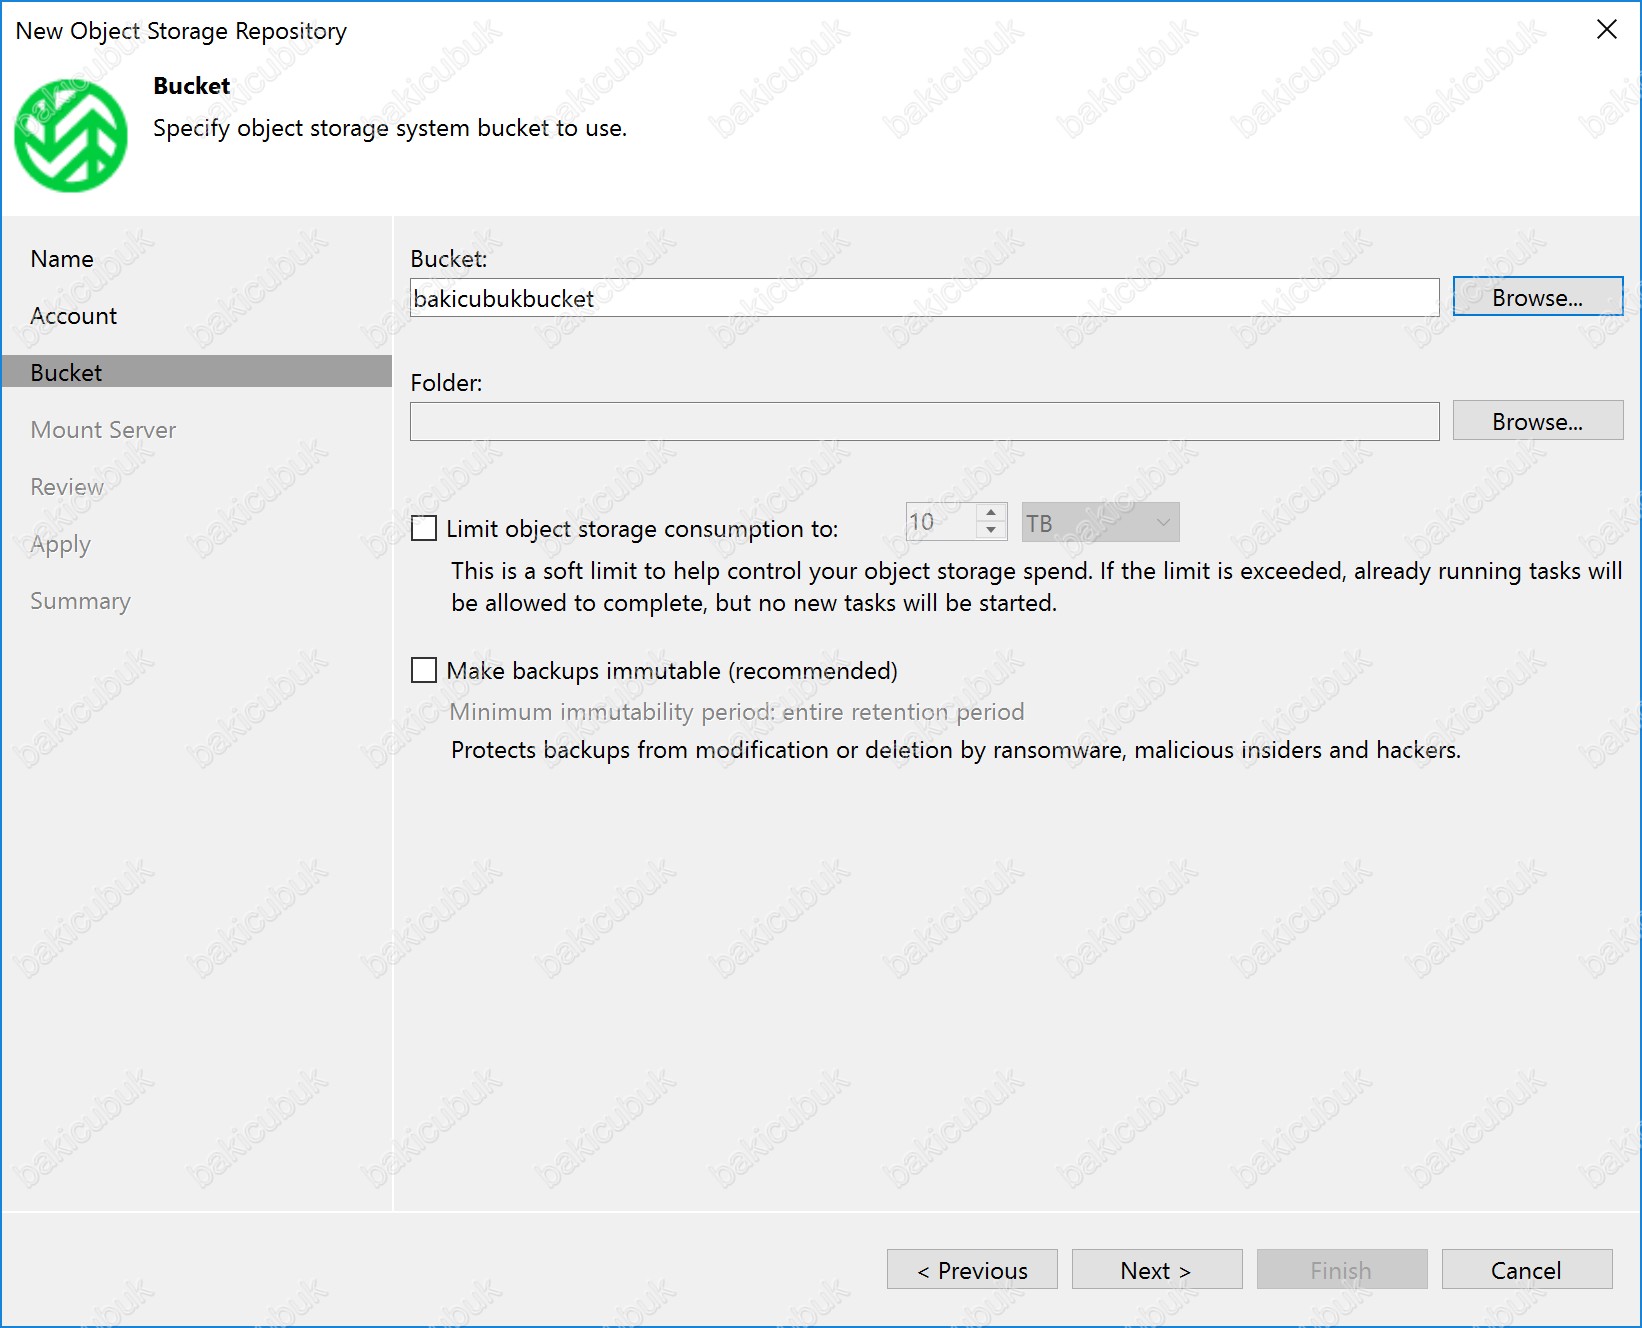Screen dimensions: 1642x1328
Task: Increase storage limit with up arrow
Action: coord(990,513)
